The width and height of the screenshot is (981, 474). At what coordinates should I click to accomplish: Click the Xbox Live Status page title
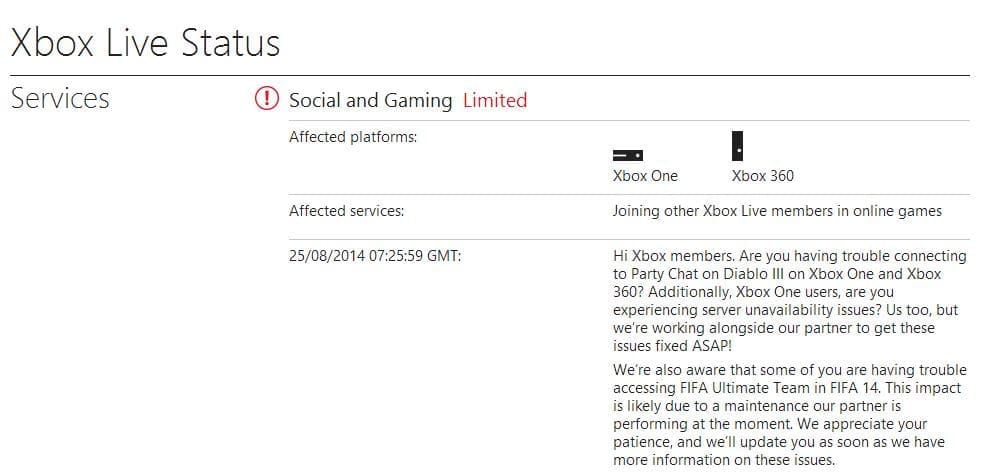coord(145,43)
